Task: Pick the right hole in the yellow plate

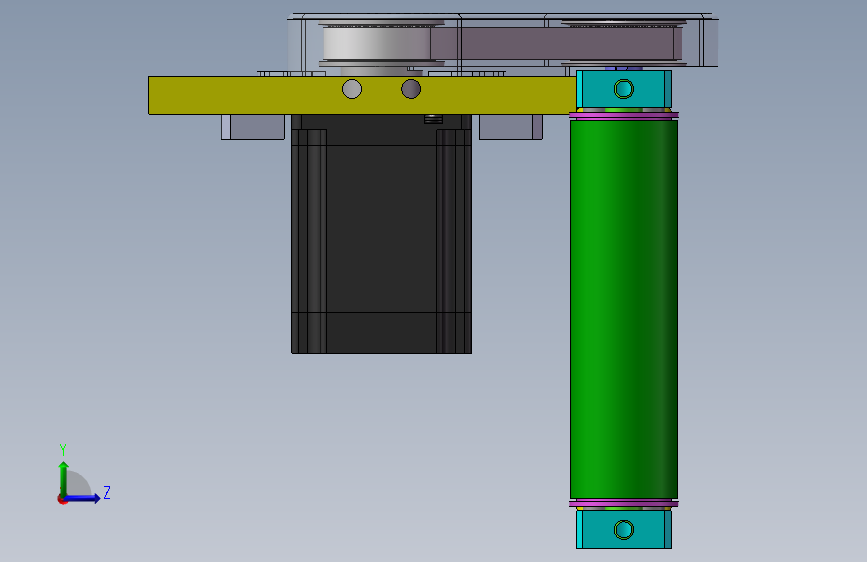Action: click(x=411, y=89)
